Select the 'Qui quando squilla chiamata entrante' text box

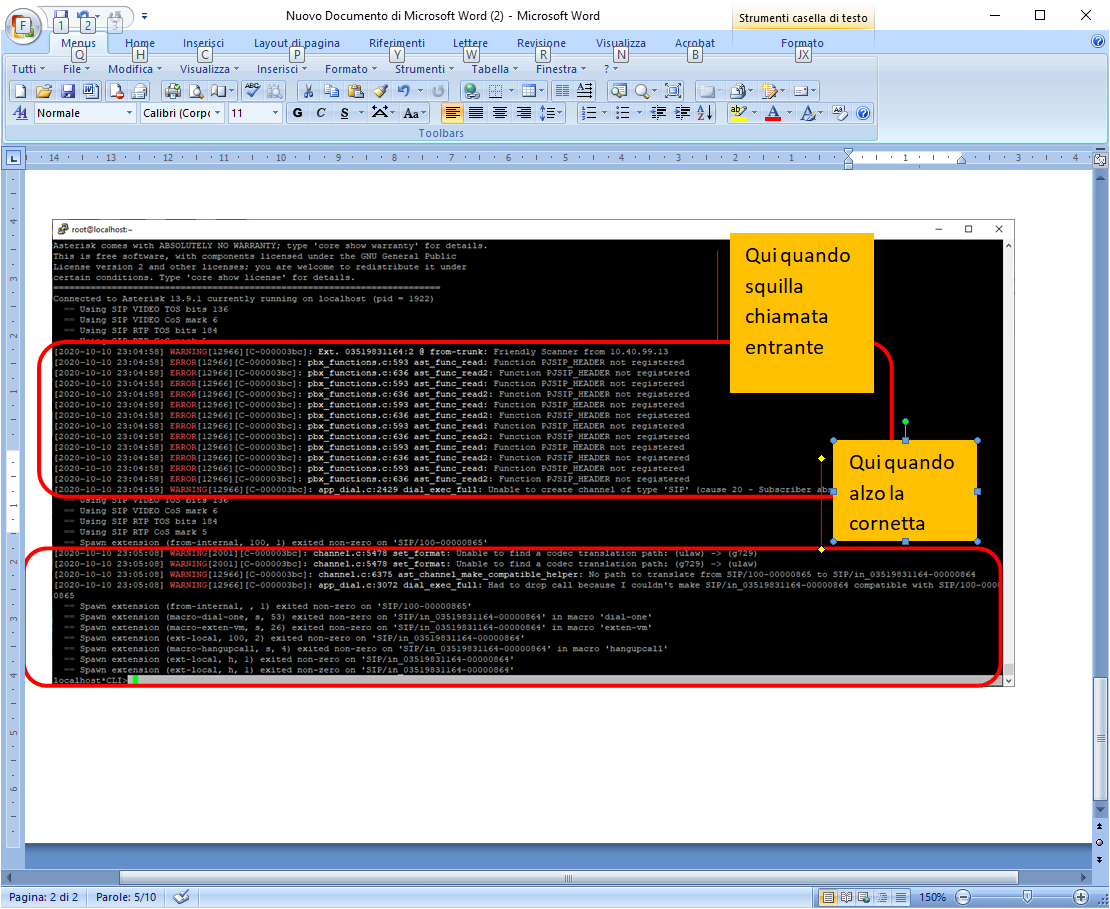[x=801, y=312]
